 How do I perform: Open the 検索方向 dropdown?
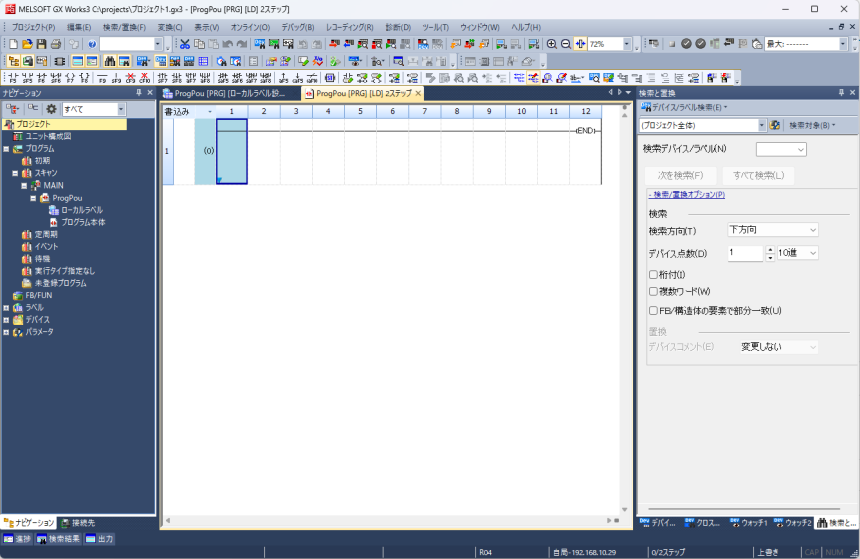(x=772, y=230)
